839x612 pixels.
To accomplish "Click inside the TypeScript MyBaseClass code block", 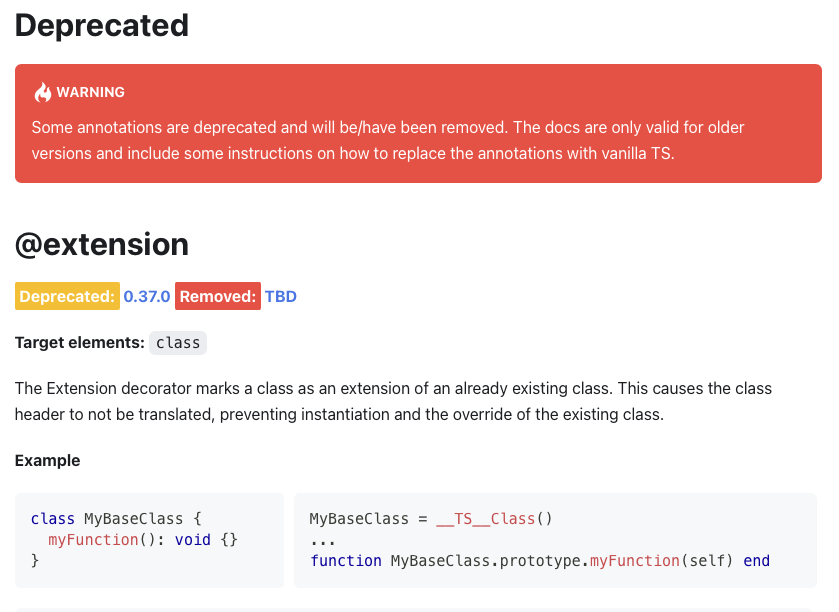I will [149, 540].
